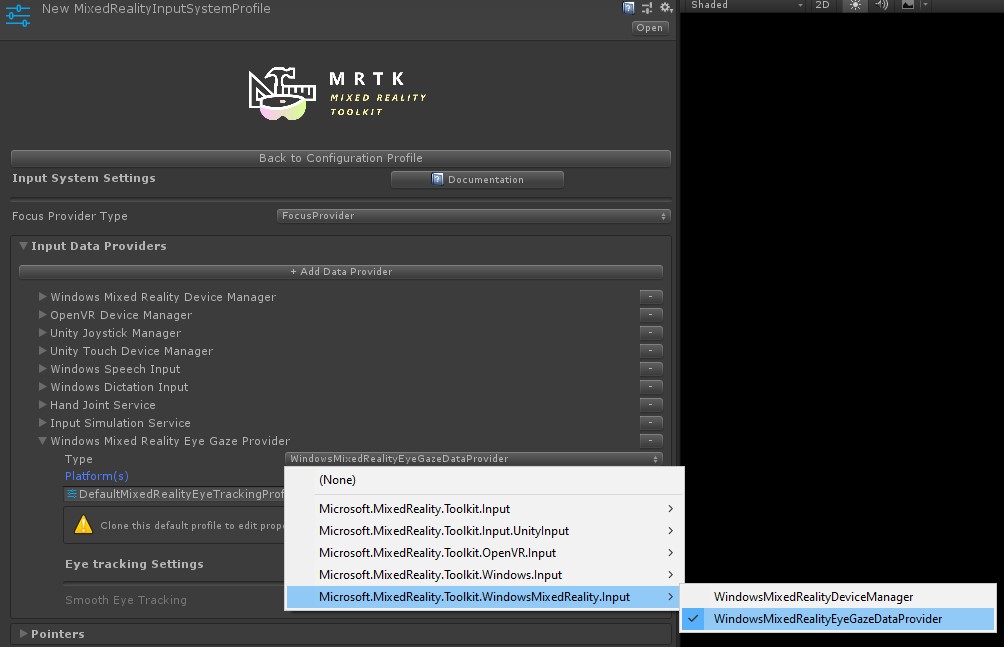Open the Documentation button

(477, 179)
